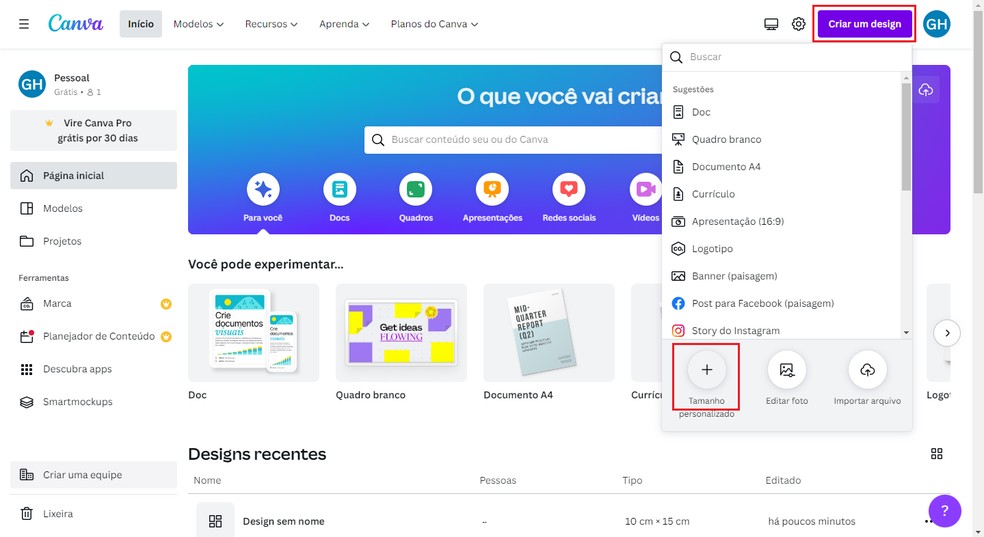Click the Nome column header
The width and height of the screenshot is (984, 537).
(x=207, y=480)
